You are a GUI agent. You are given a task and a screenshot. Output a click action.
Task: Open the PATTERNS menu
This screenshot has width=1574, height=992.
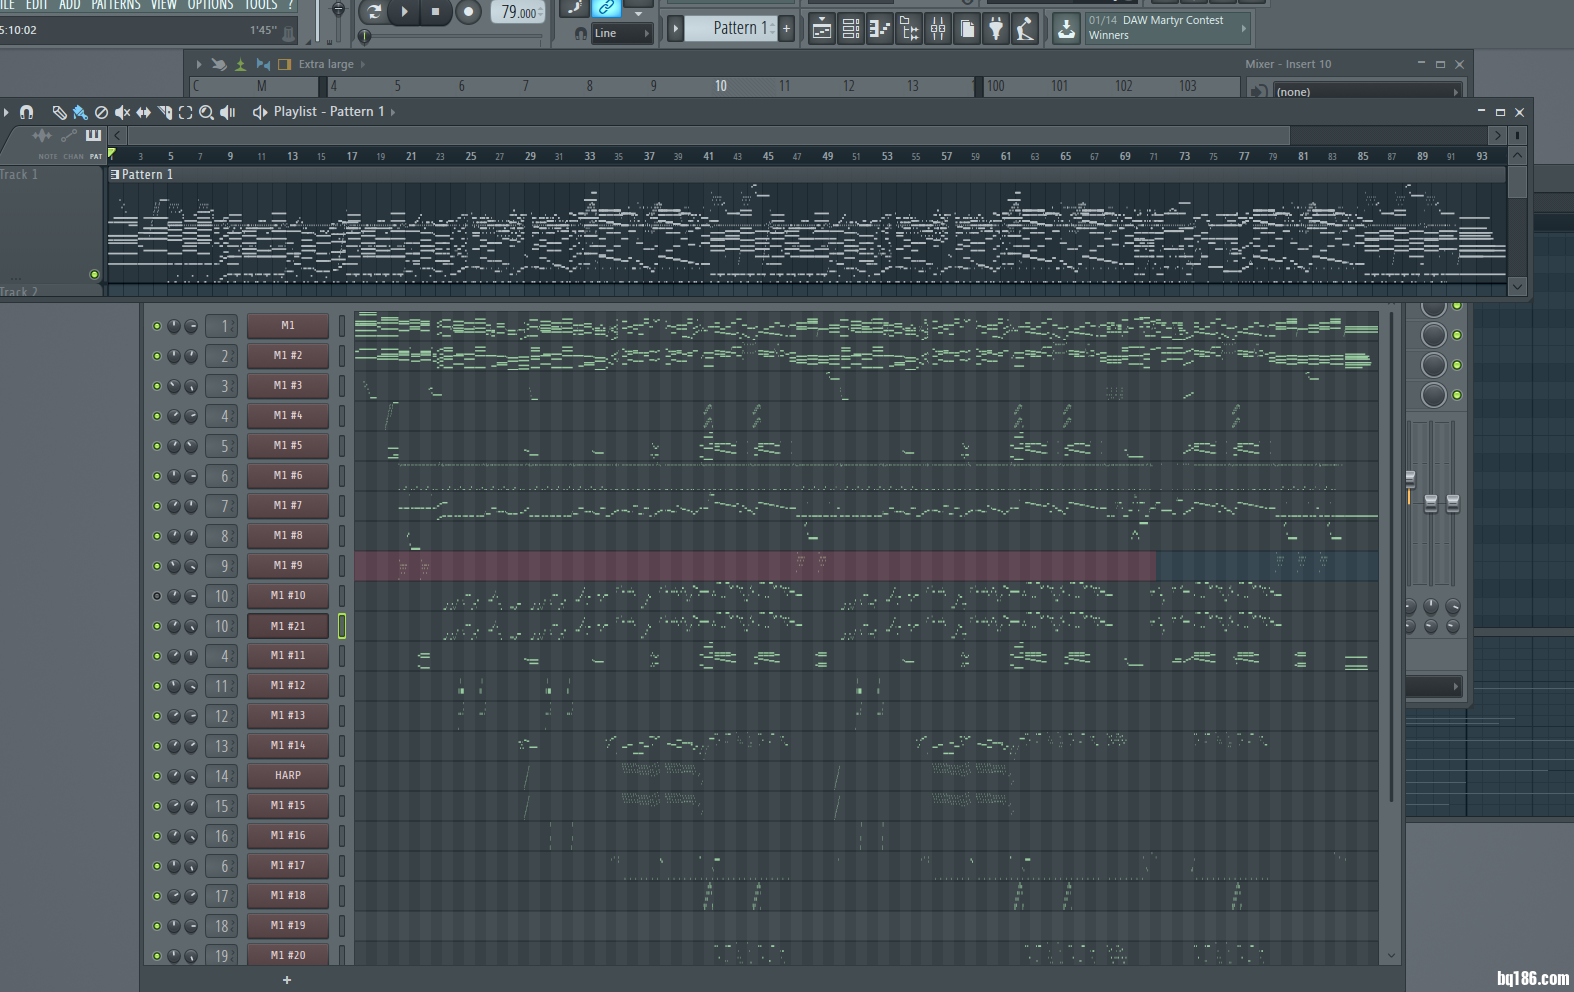pos(116,5)
